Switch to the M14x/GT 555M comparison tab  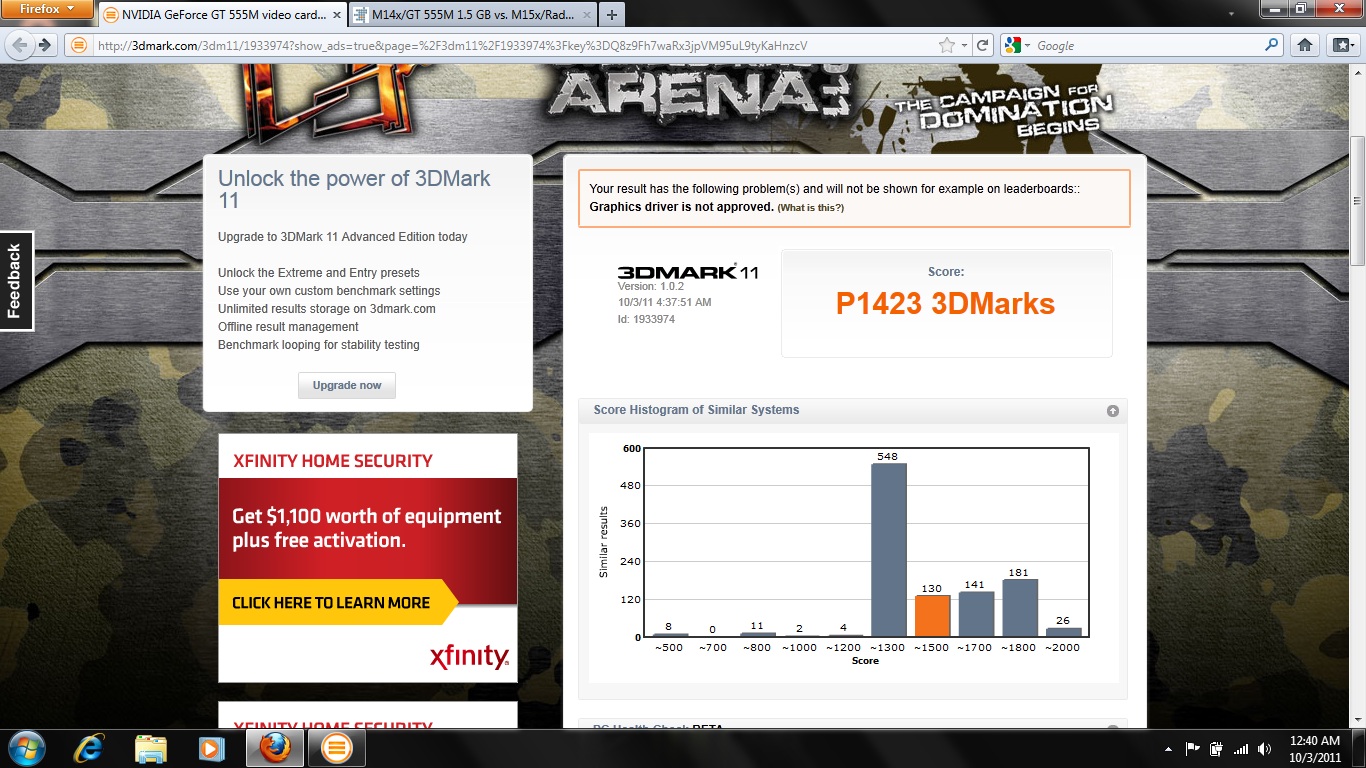pos(470,15)
